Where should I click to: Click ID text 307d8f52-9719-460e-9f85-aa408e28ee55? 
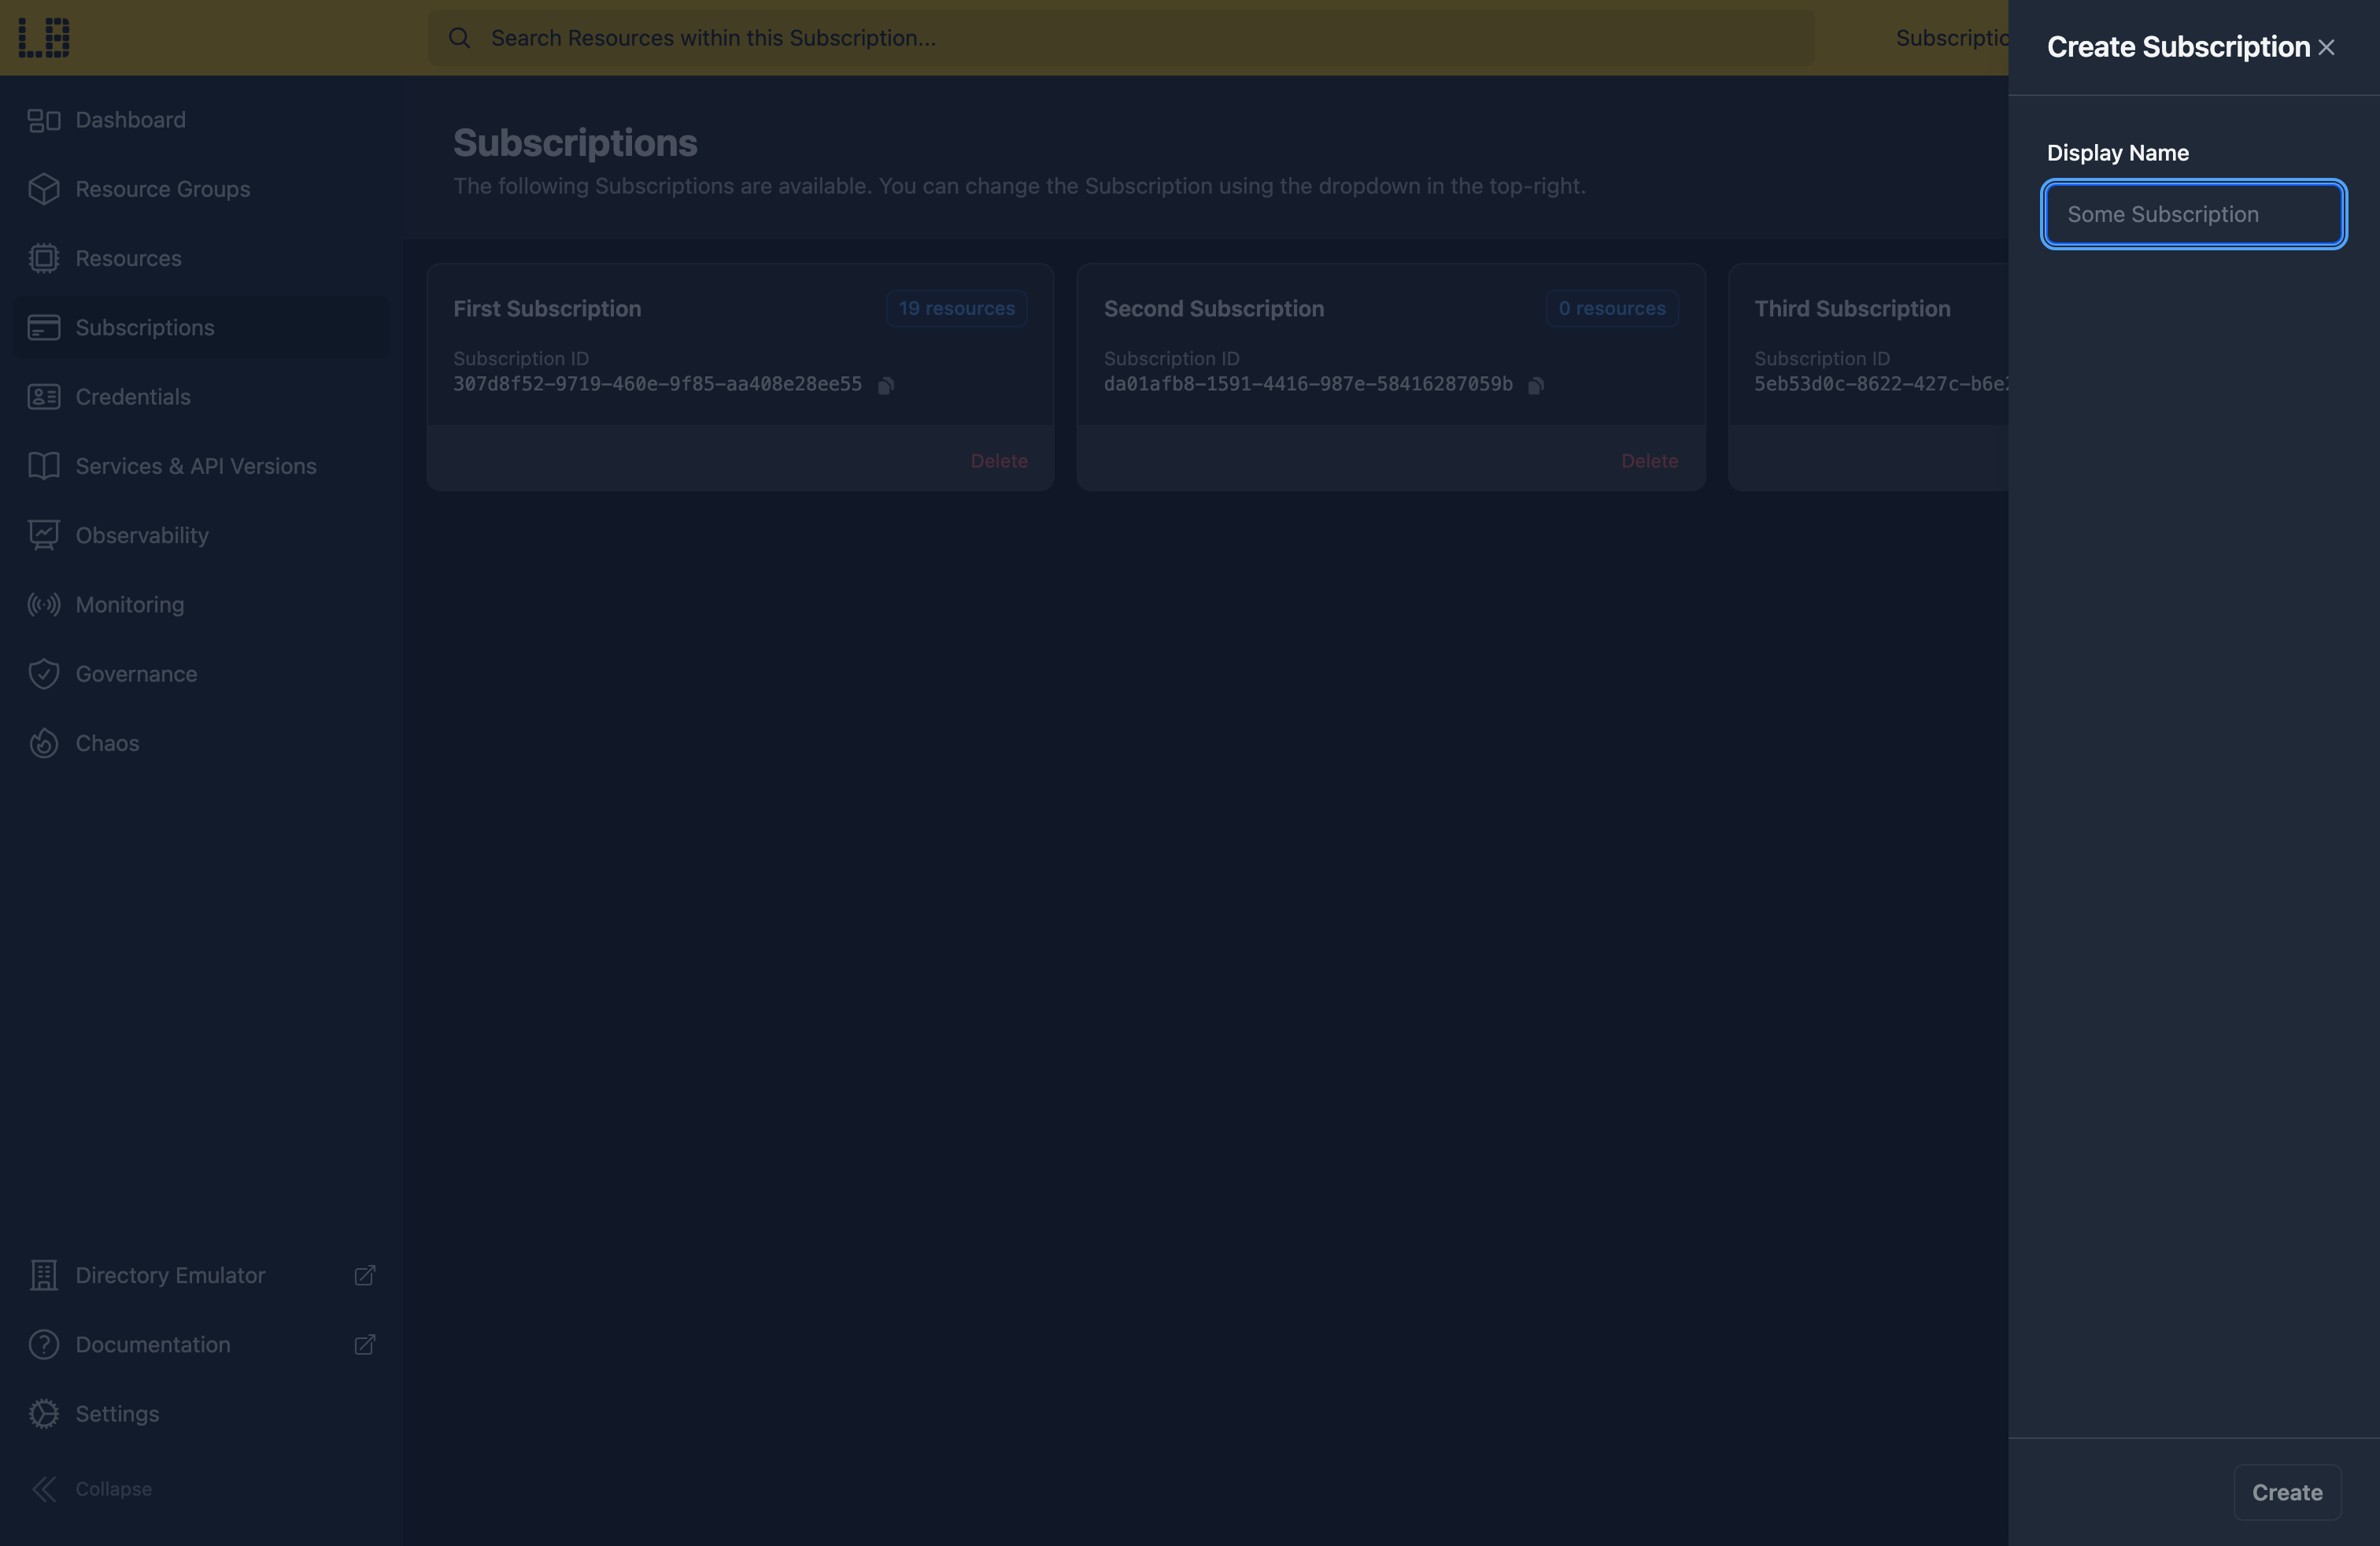[657, 384]
